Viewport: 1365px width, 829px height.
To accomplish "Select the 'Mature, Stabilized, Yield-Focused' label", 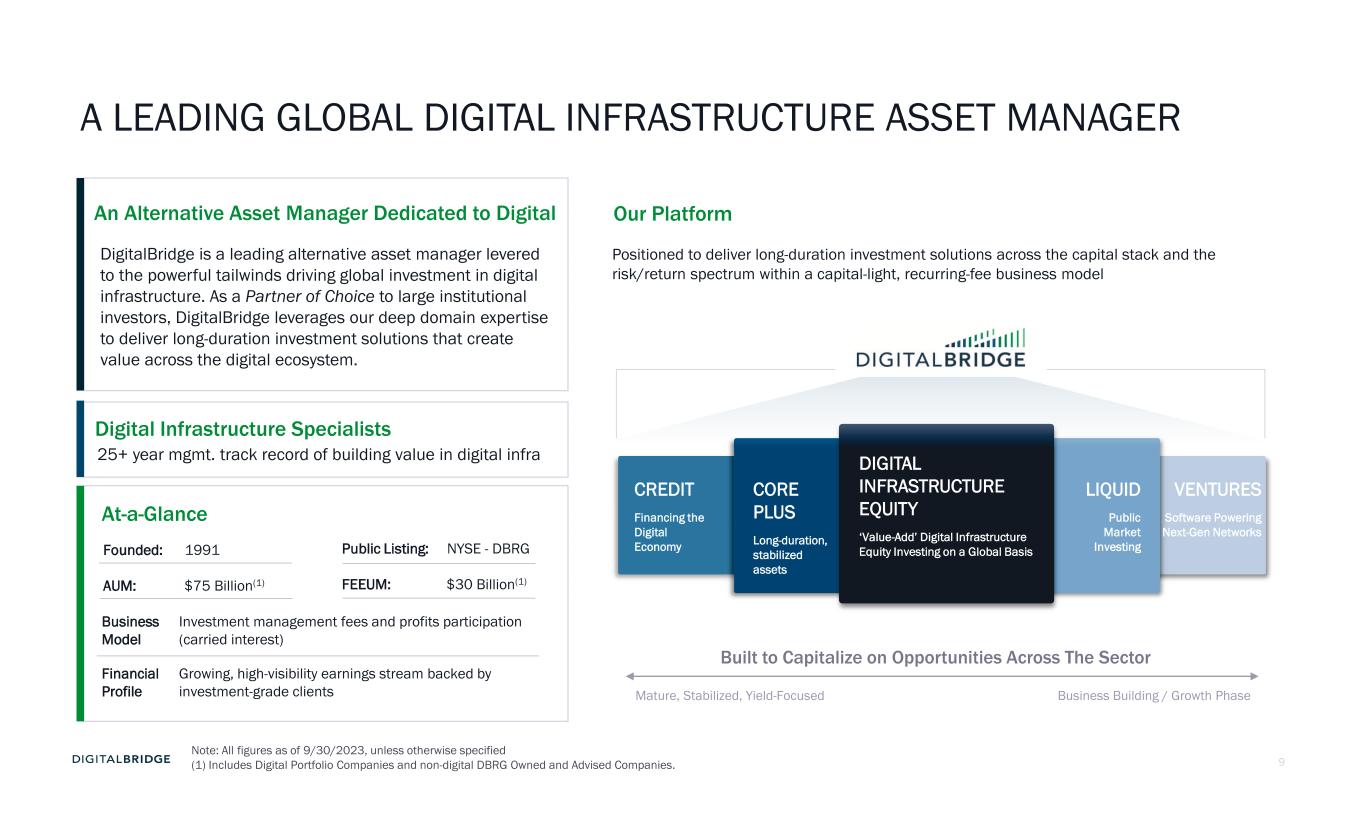I will tap(730, 696).
